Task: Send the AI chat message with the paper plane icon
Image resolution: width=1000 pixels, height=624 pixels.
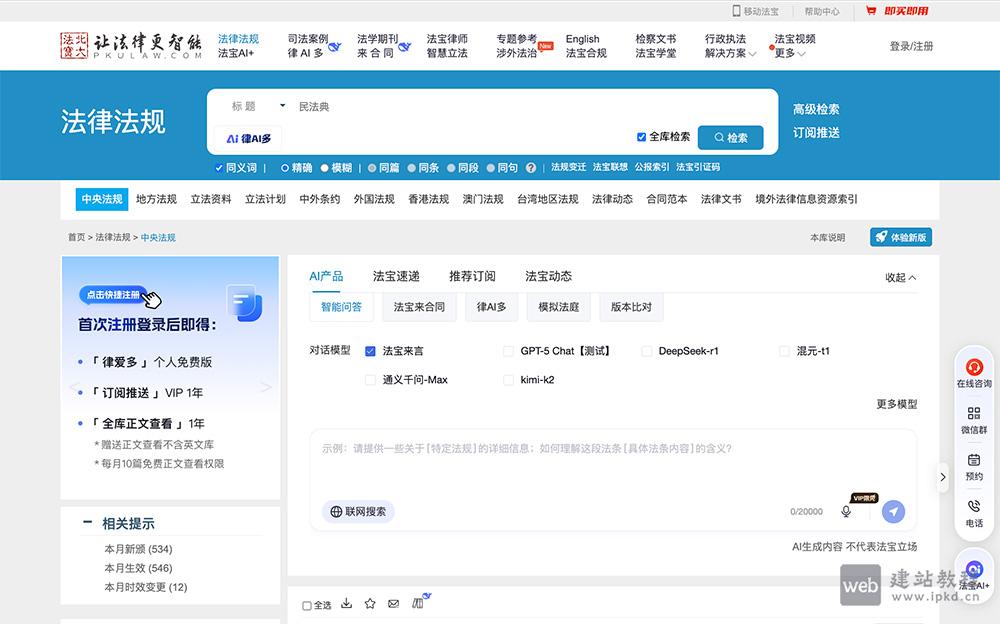Action: pos(893,511)
